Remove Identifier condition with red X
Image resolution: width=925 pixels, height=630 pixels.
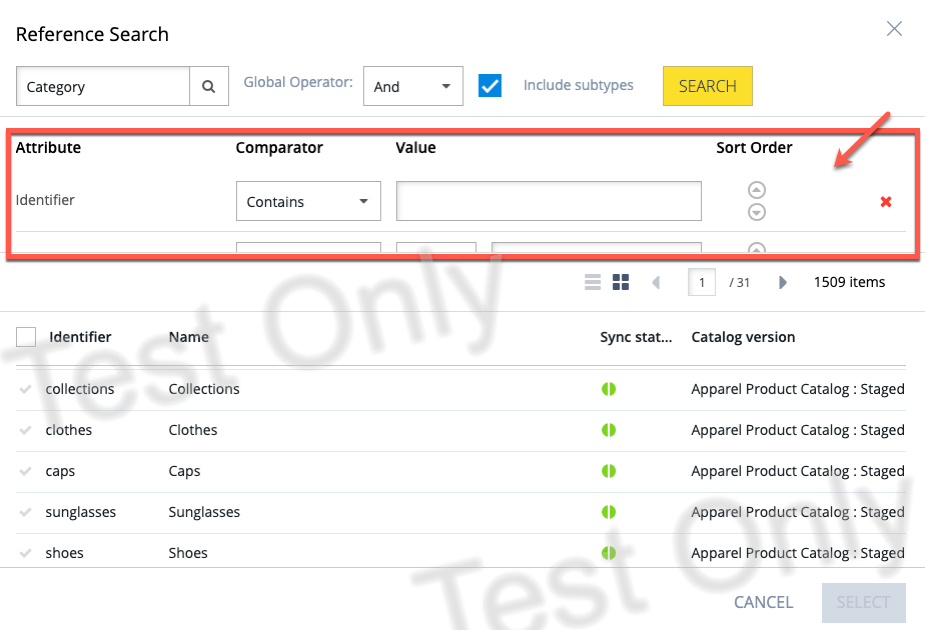click(885, 202)
